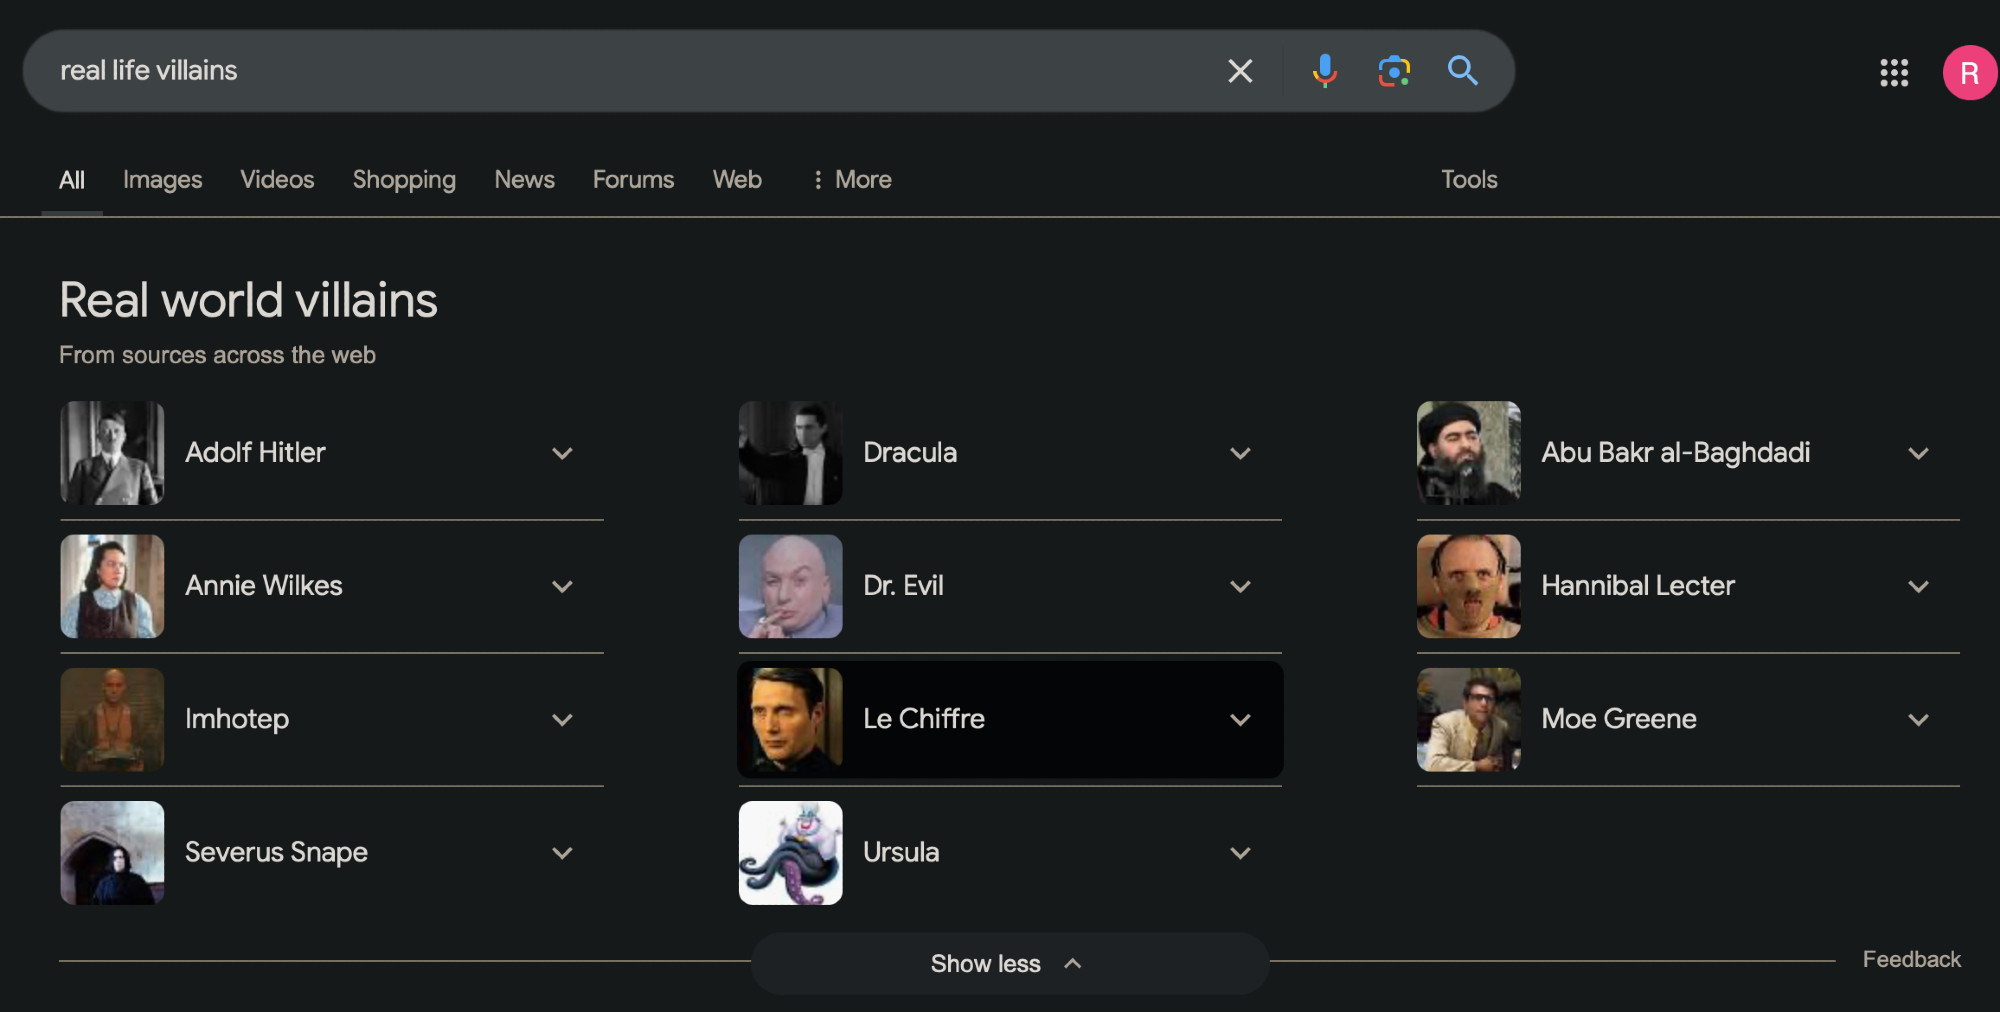Select the Abu Bakr al-Baghdadi name text
The width and height of the screenshot is (2000, 1012).
click(x=1675, y=453)
